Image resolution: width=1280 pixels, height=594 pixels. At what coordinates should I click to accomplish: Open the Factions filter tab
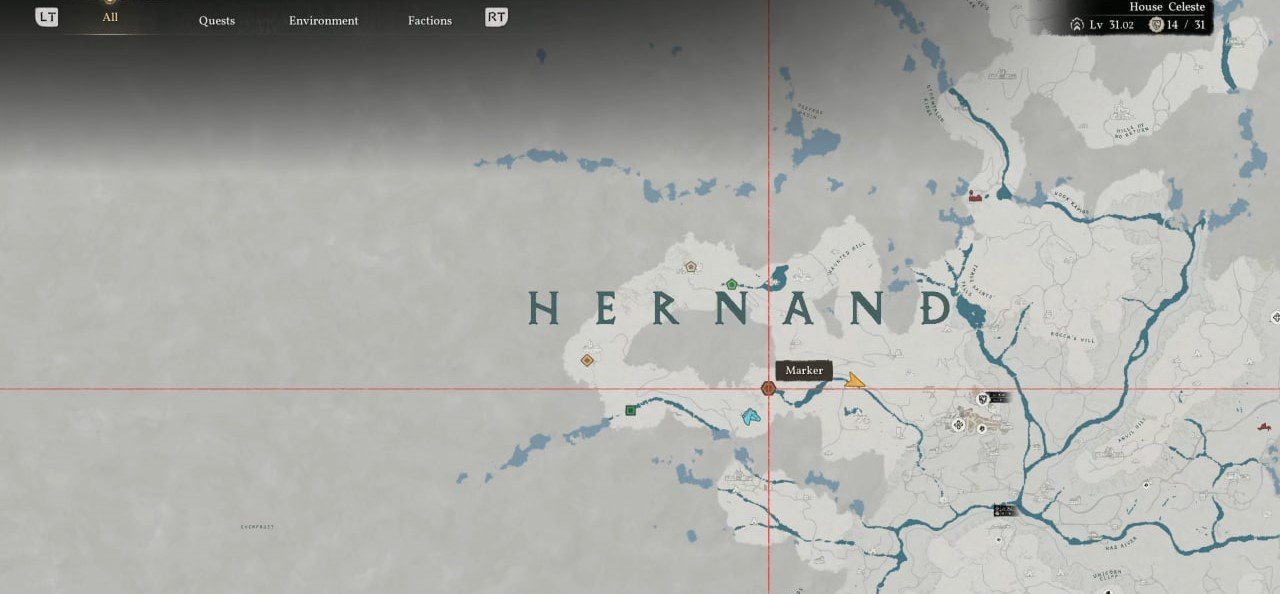tap(430, 20)
